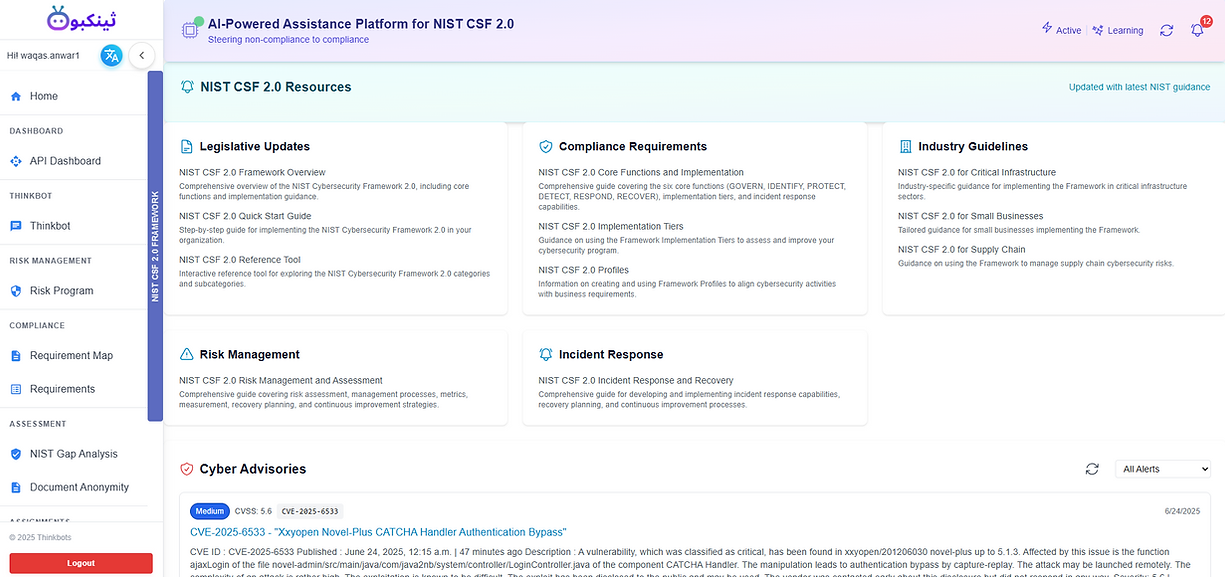Image resolution: width=1225 pixels, height=577 pixels.
Task: Open NIST CSF 2.0 for Small Businesses
Action: [x=970, y=216]
